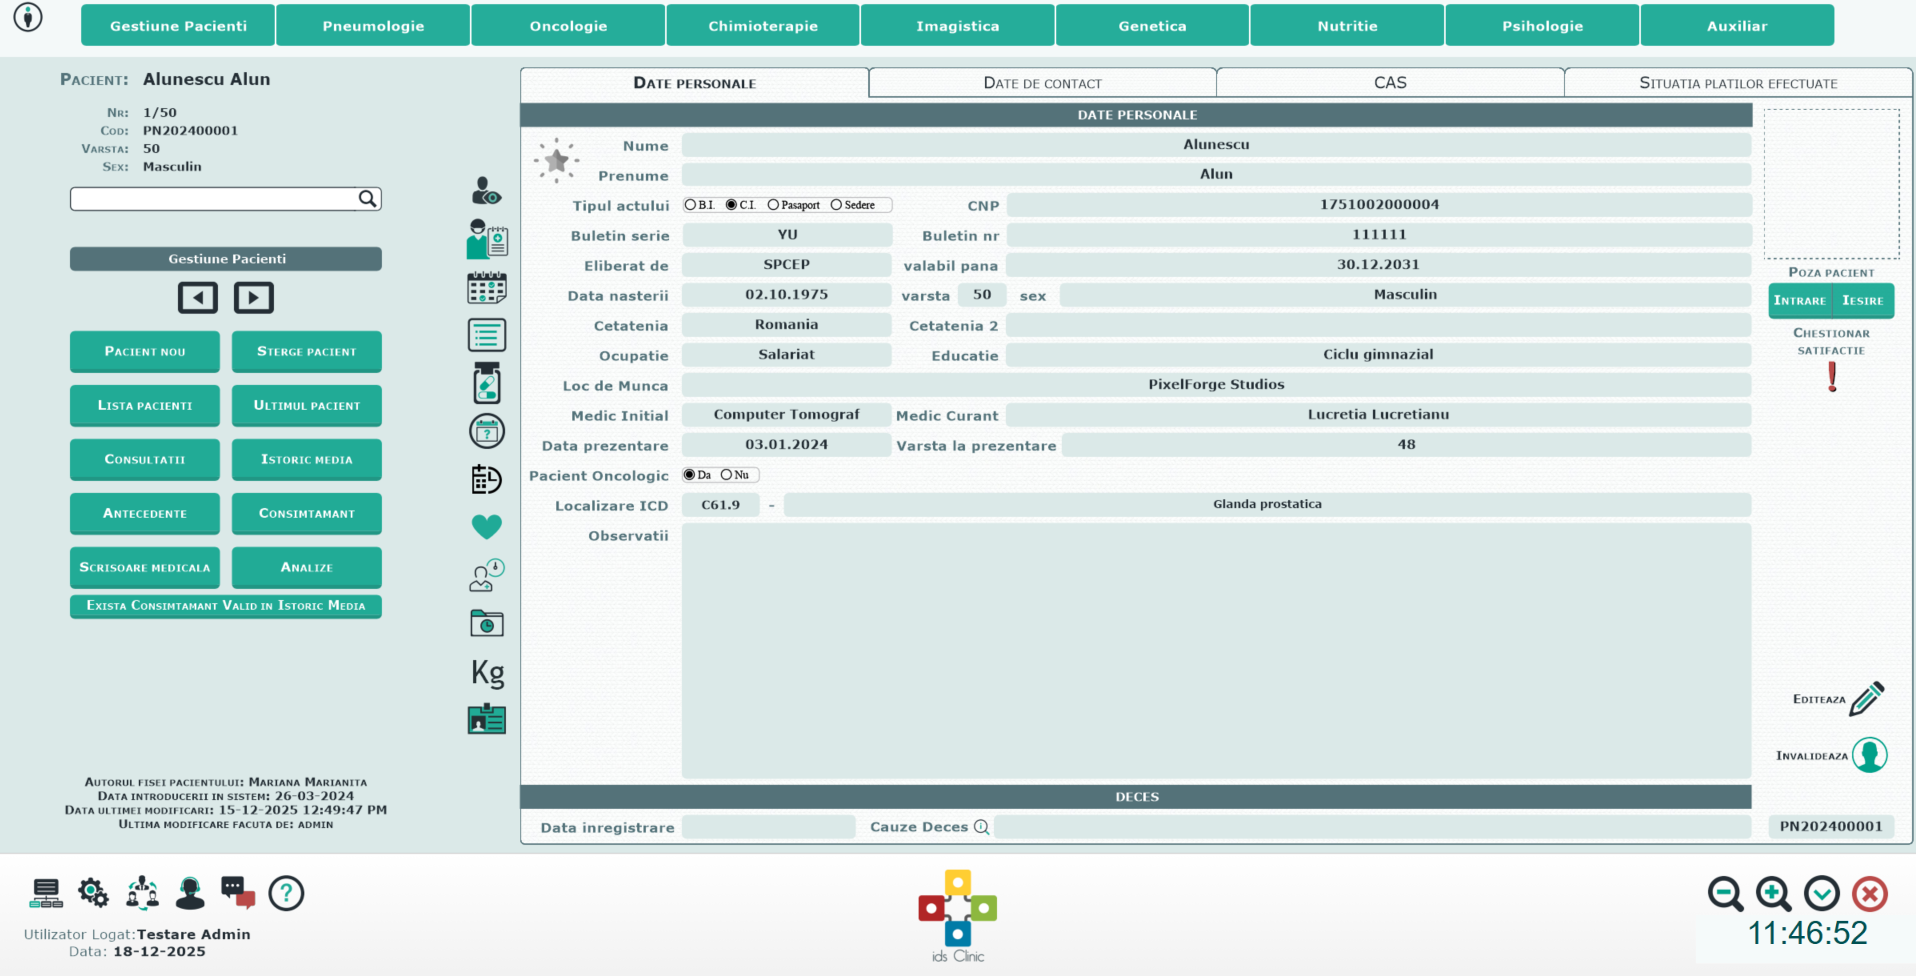Select the C.I. document type radio

pyautogui.click(x=731, y=205)
